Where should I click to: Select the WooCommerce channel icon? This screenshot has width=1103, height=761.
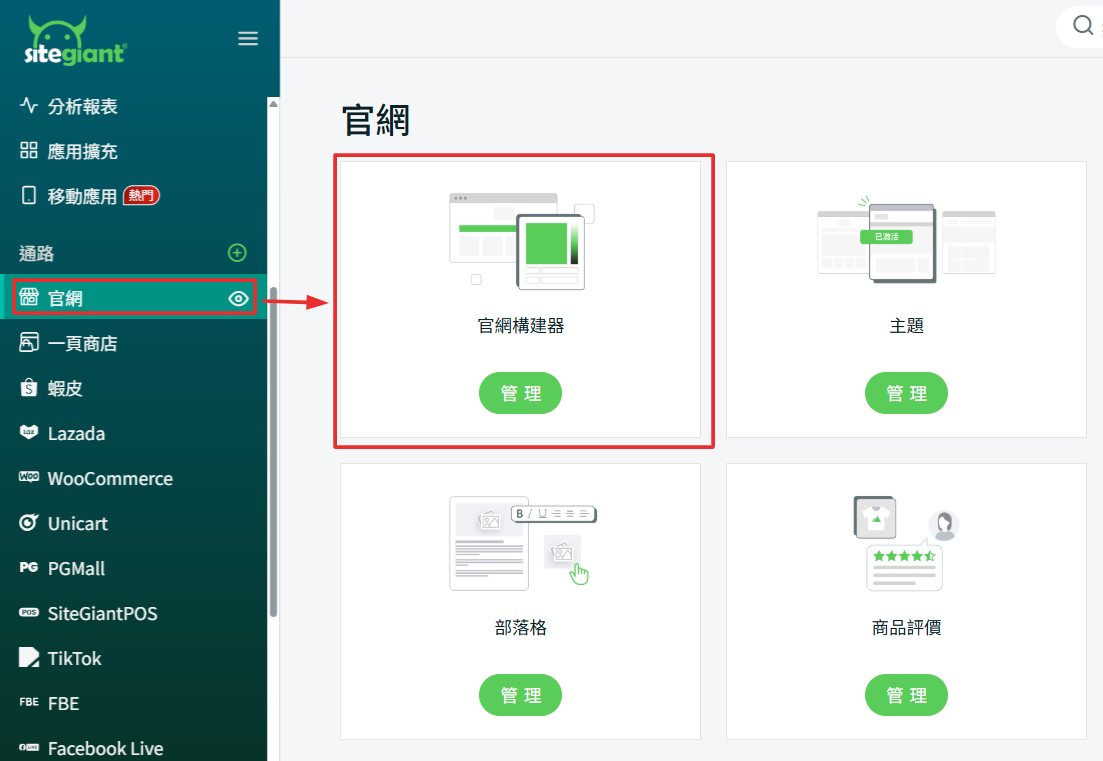pos(29,478)
